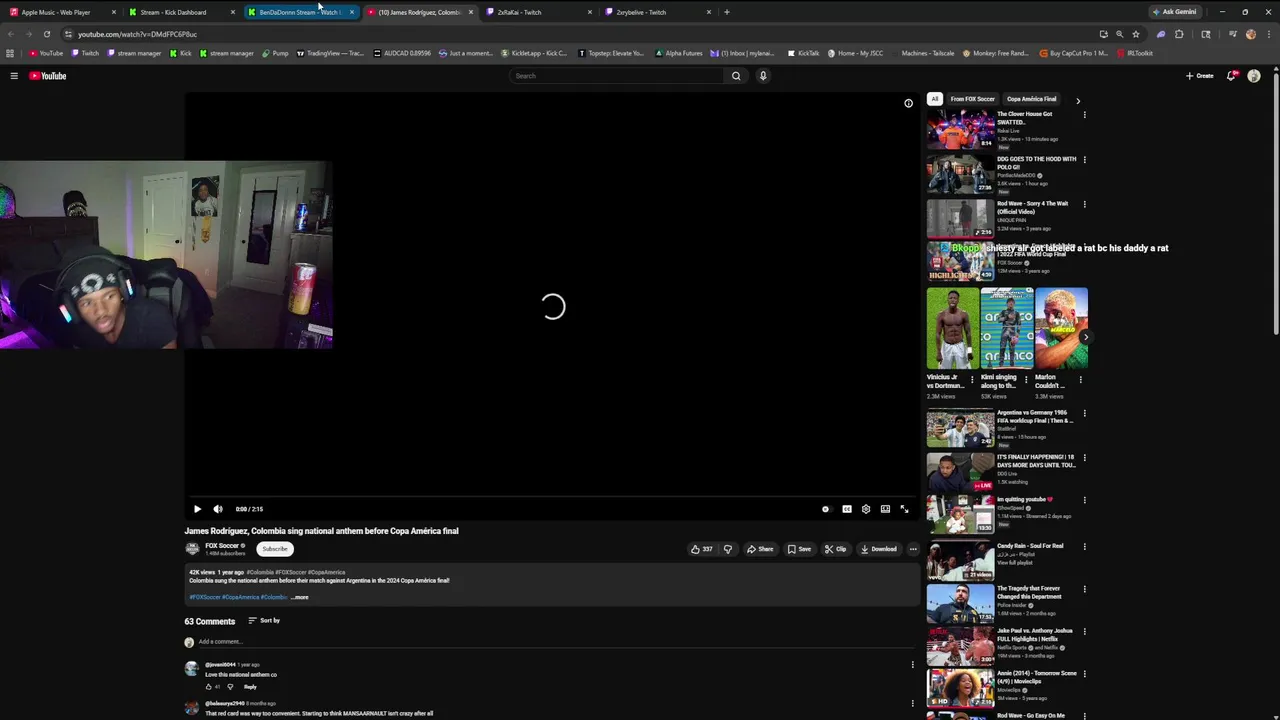Open the YouTube account avatar menu
The height and width of the screenshot is (720, 1280).
(1254, 76)
